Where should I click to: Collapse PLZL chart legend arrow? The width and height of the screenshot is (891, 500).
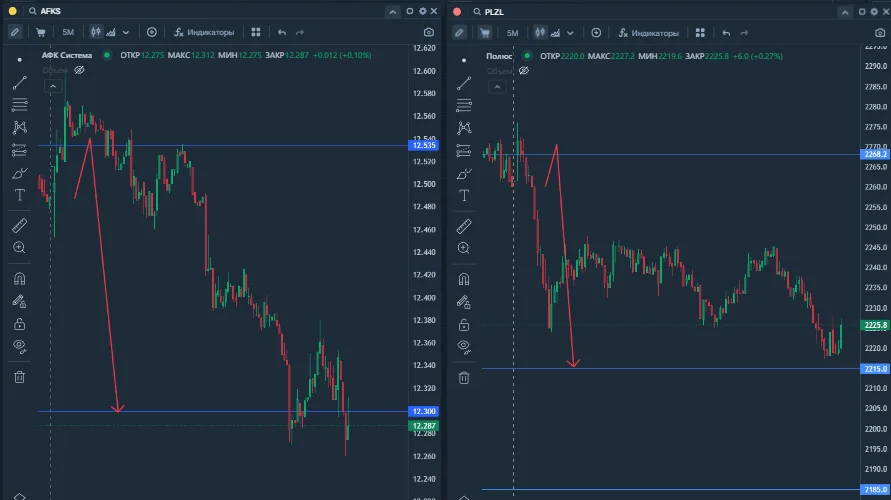497,87
